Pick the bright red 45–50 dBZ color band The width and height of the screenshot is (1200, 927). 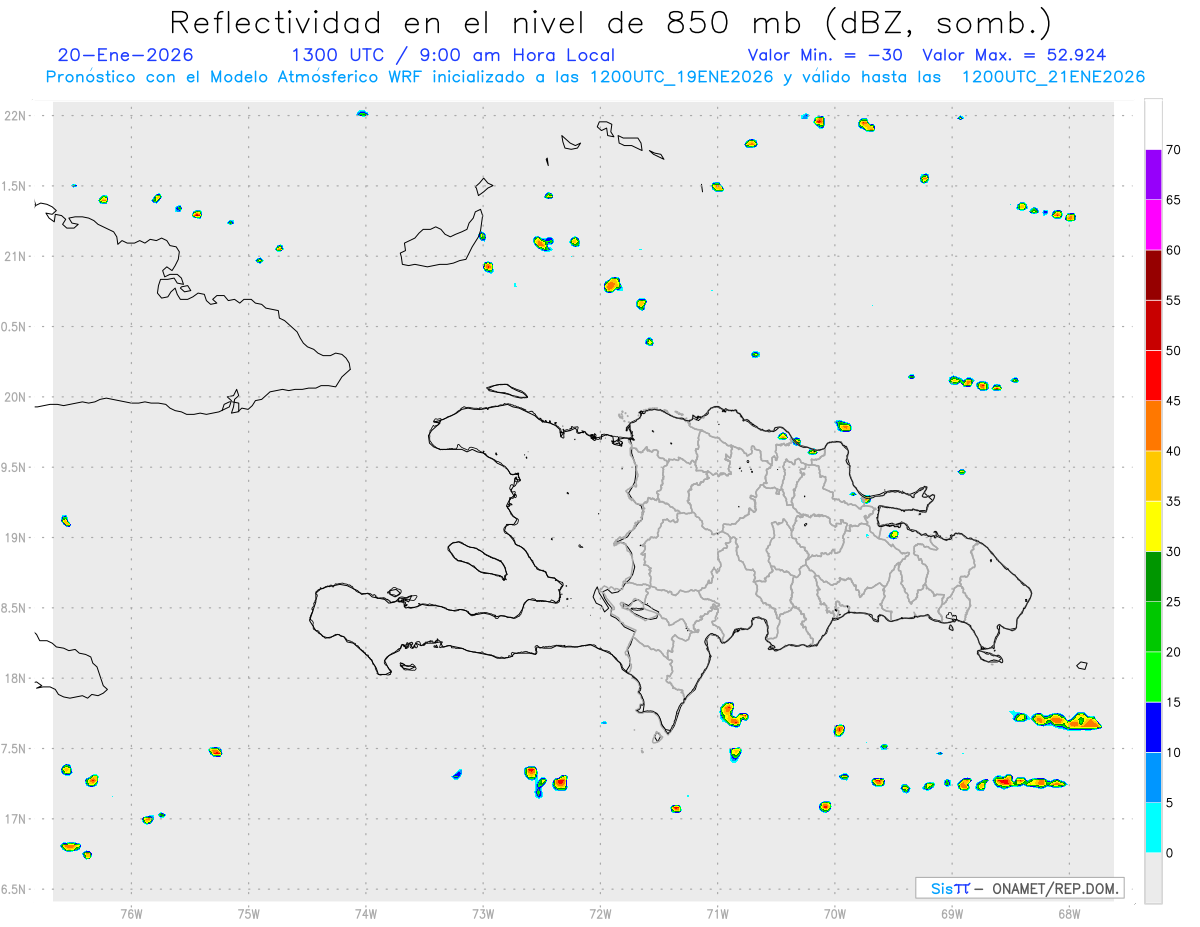click(1153, 376)
